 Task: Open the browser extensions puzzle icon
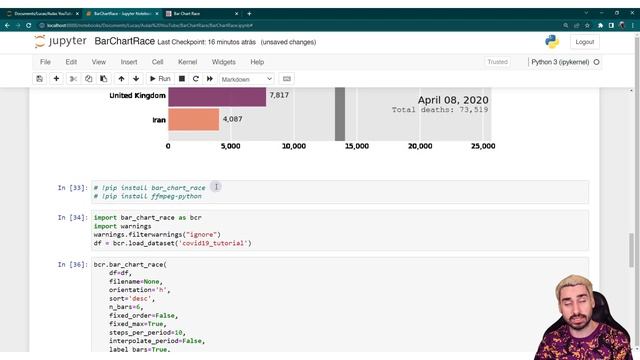[x=600, y=25]
